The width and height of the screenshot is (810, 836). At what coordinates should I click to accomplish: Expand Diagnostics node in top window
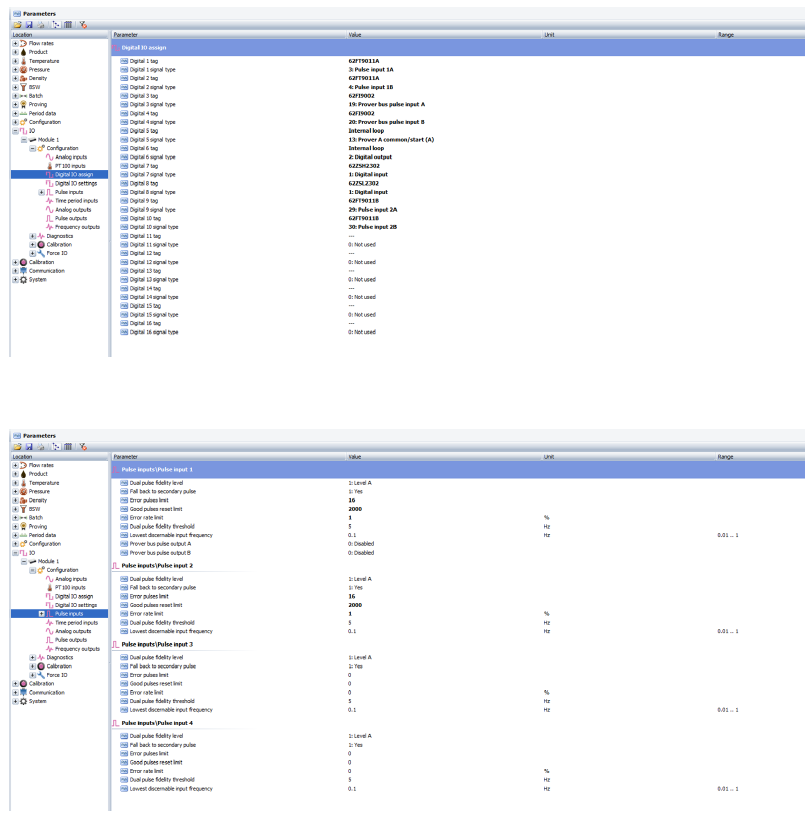pos(33,236)
